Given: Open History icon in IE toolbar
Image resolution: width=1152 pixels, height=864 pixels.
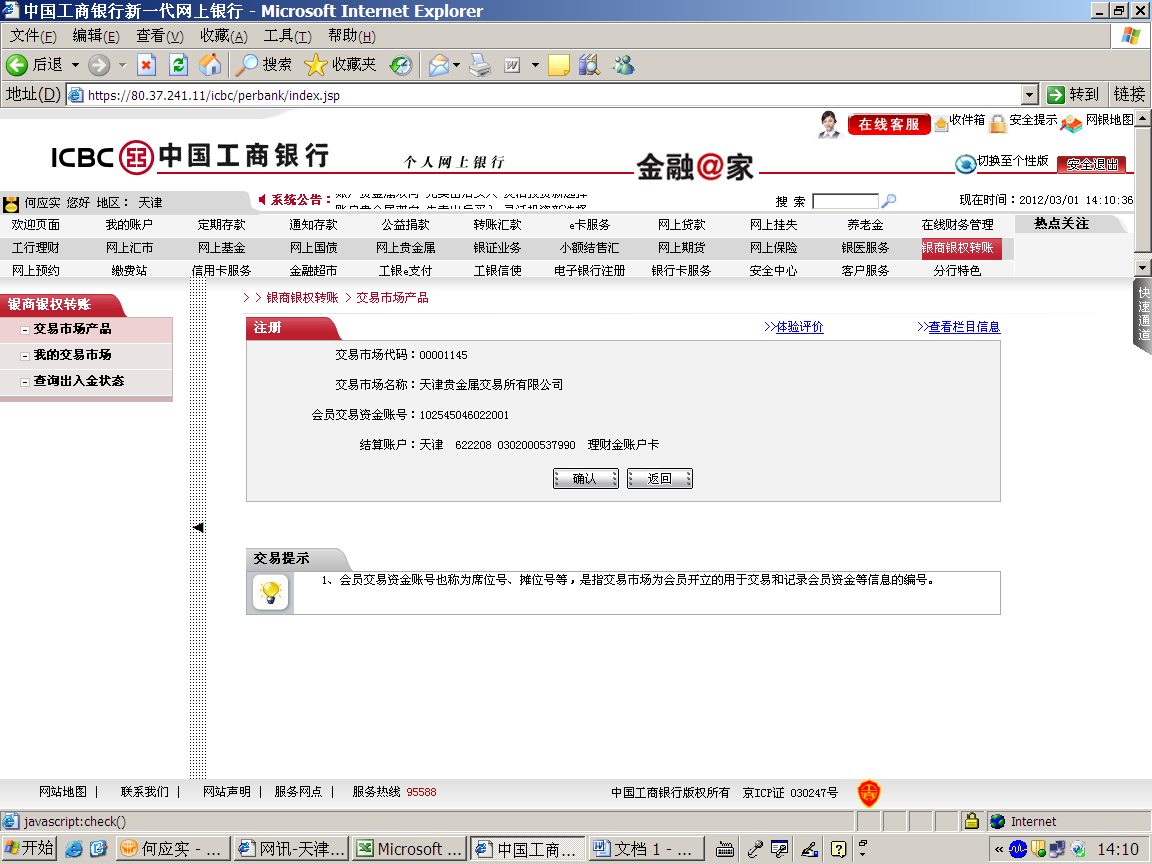Looking at the screenshot, I should point(401,65).
